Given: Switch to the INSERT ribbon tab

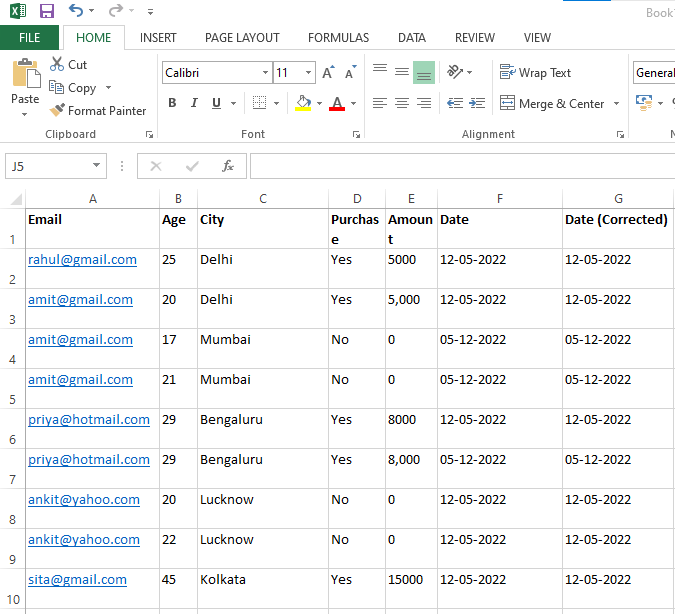Looking at the screenshot, I should pos(158,38).
